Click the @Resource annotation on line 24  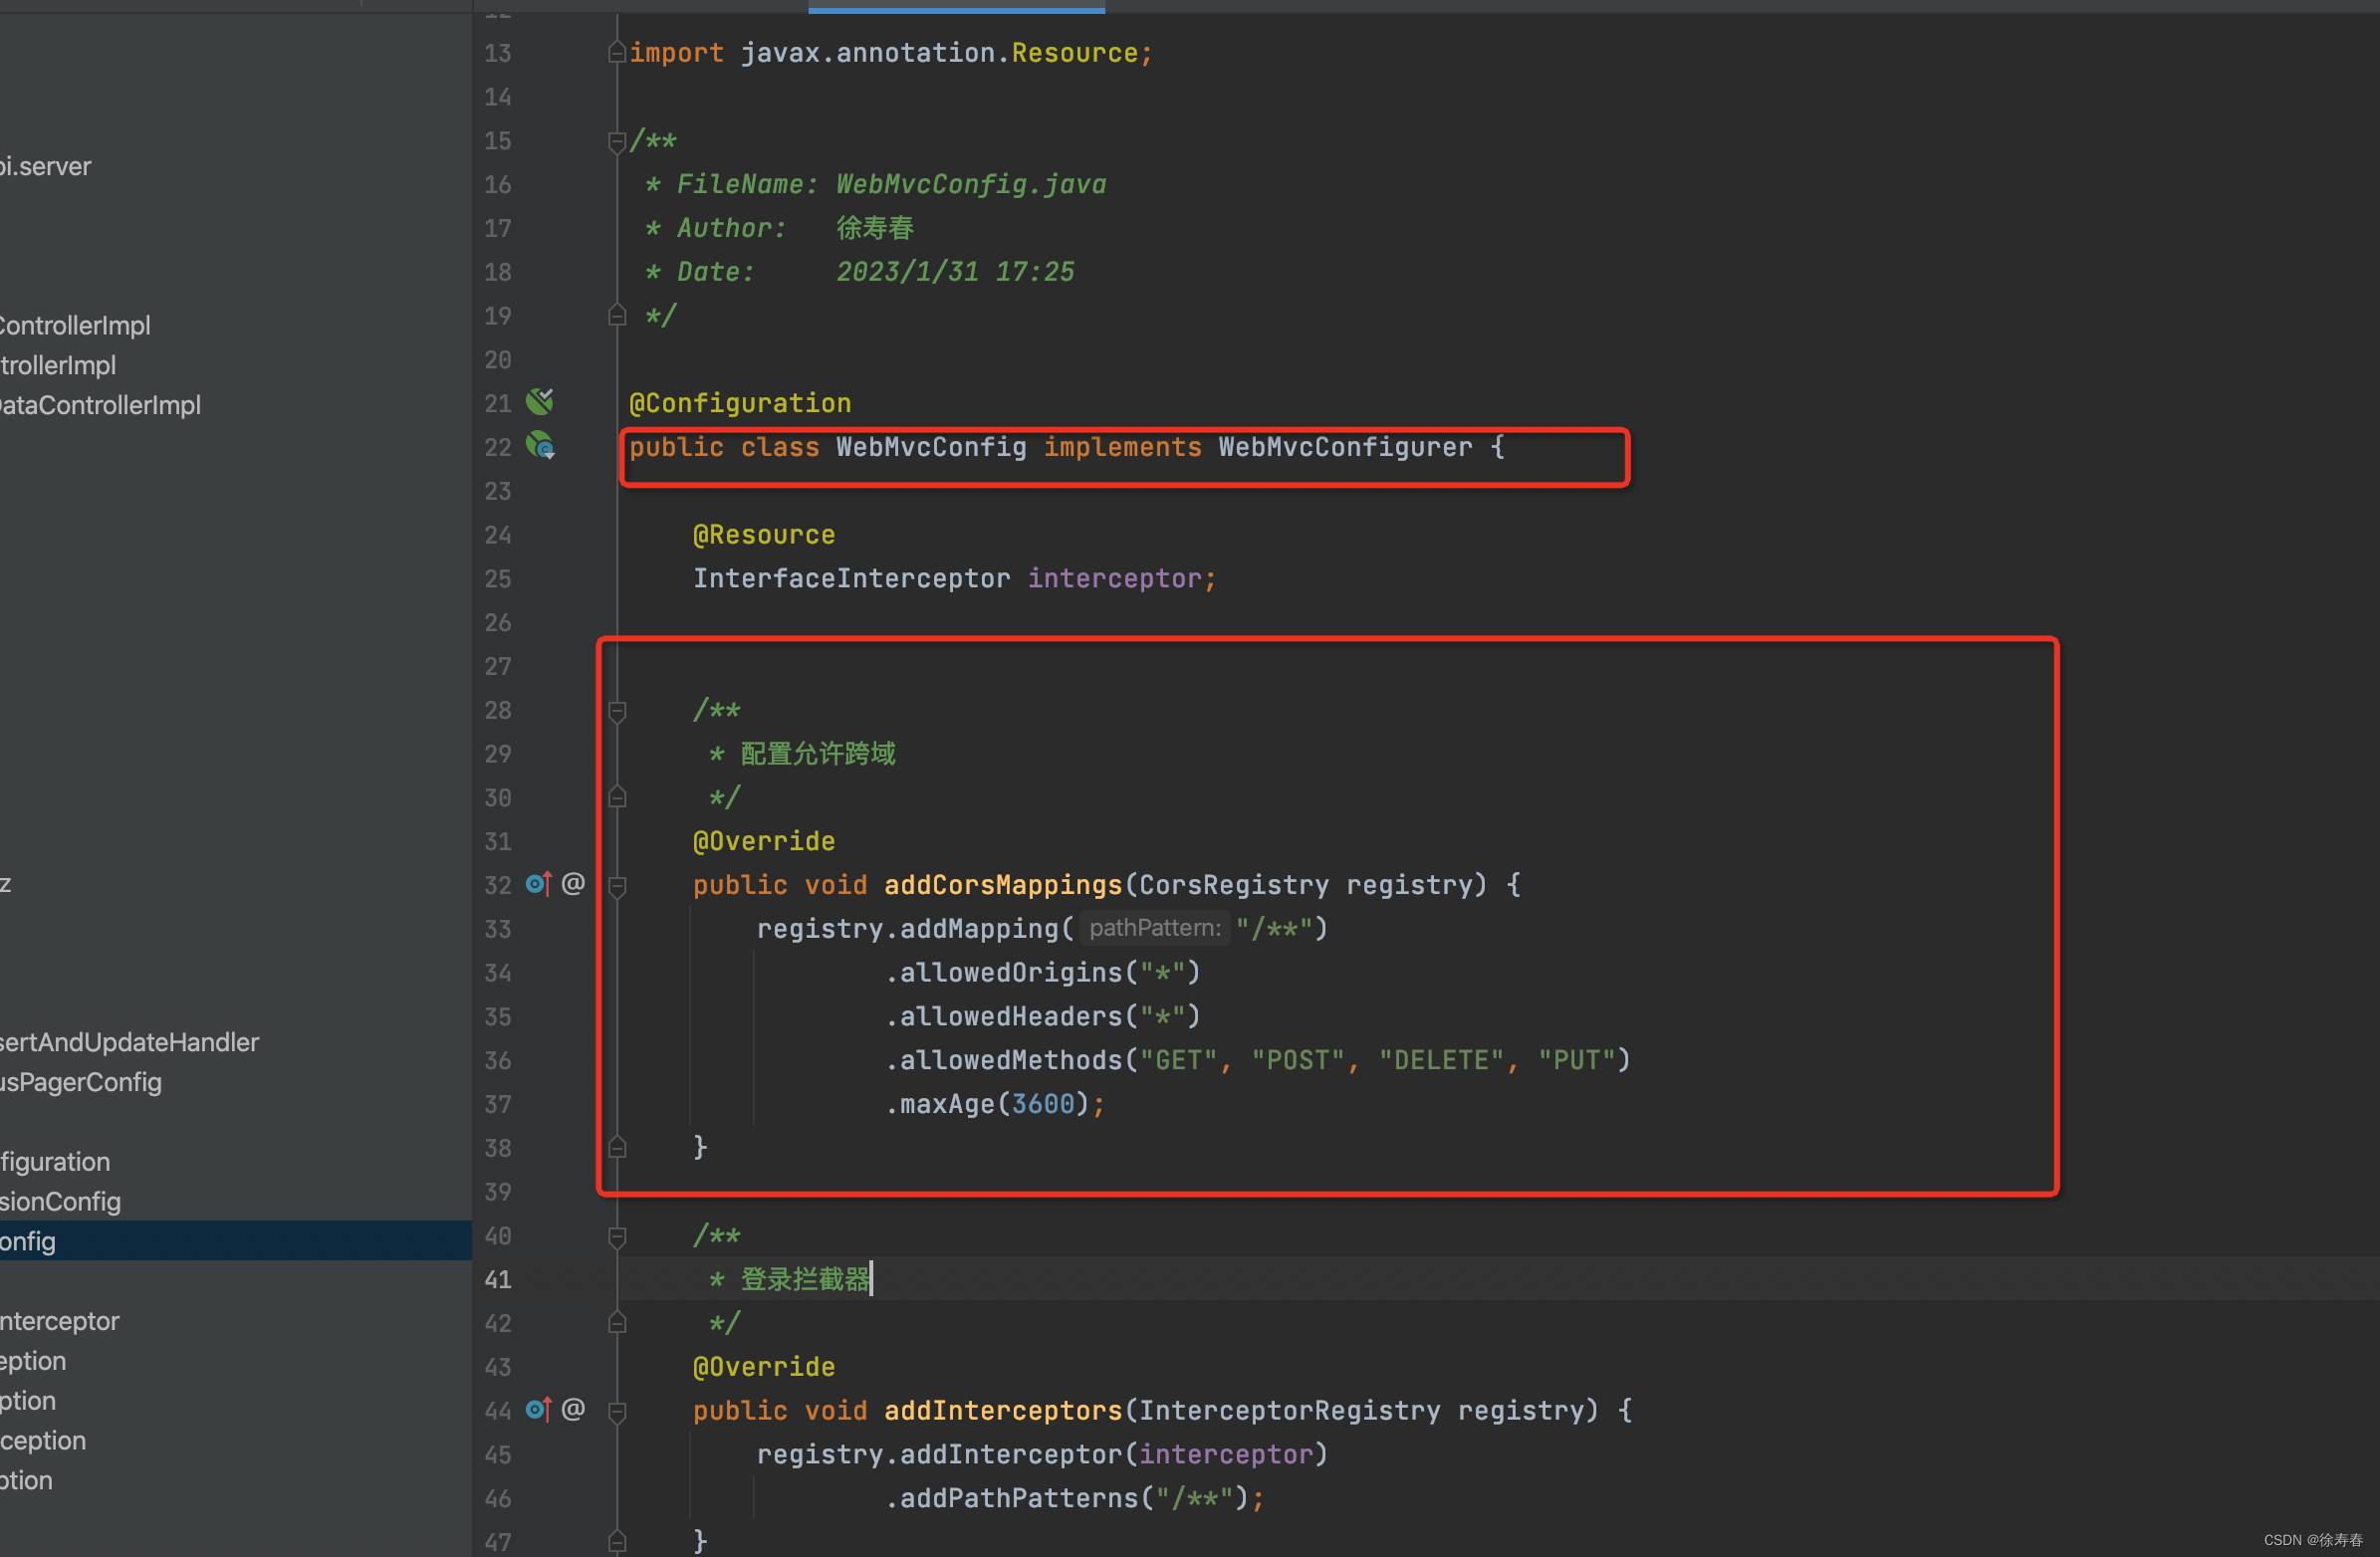click(x=764, y=535)
